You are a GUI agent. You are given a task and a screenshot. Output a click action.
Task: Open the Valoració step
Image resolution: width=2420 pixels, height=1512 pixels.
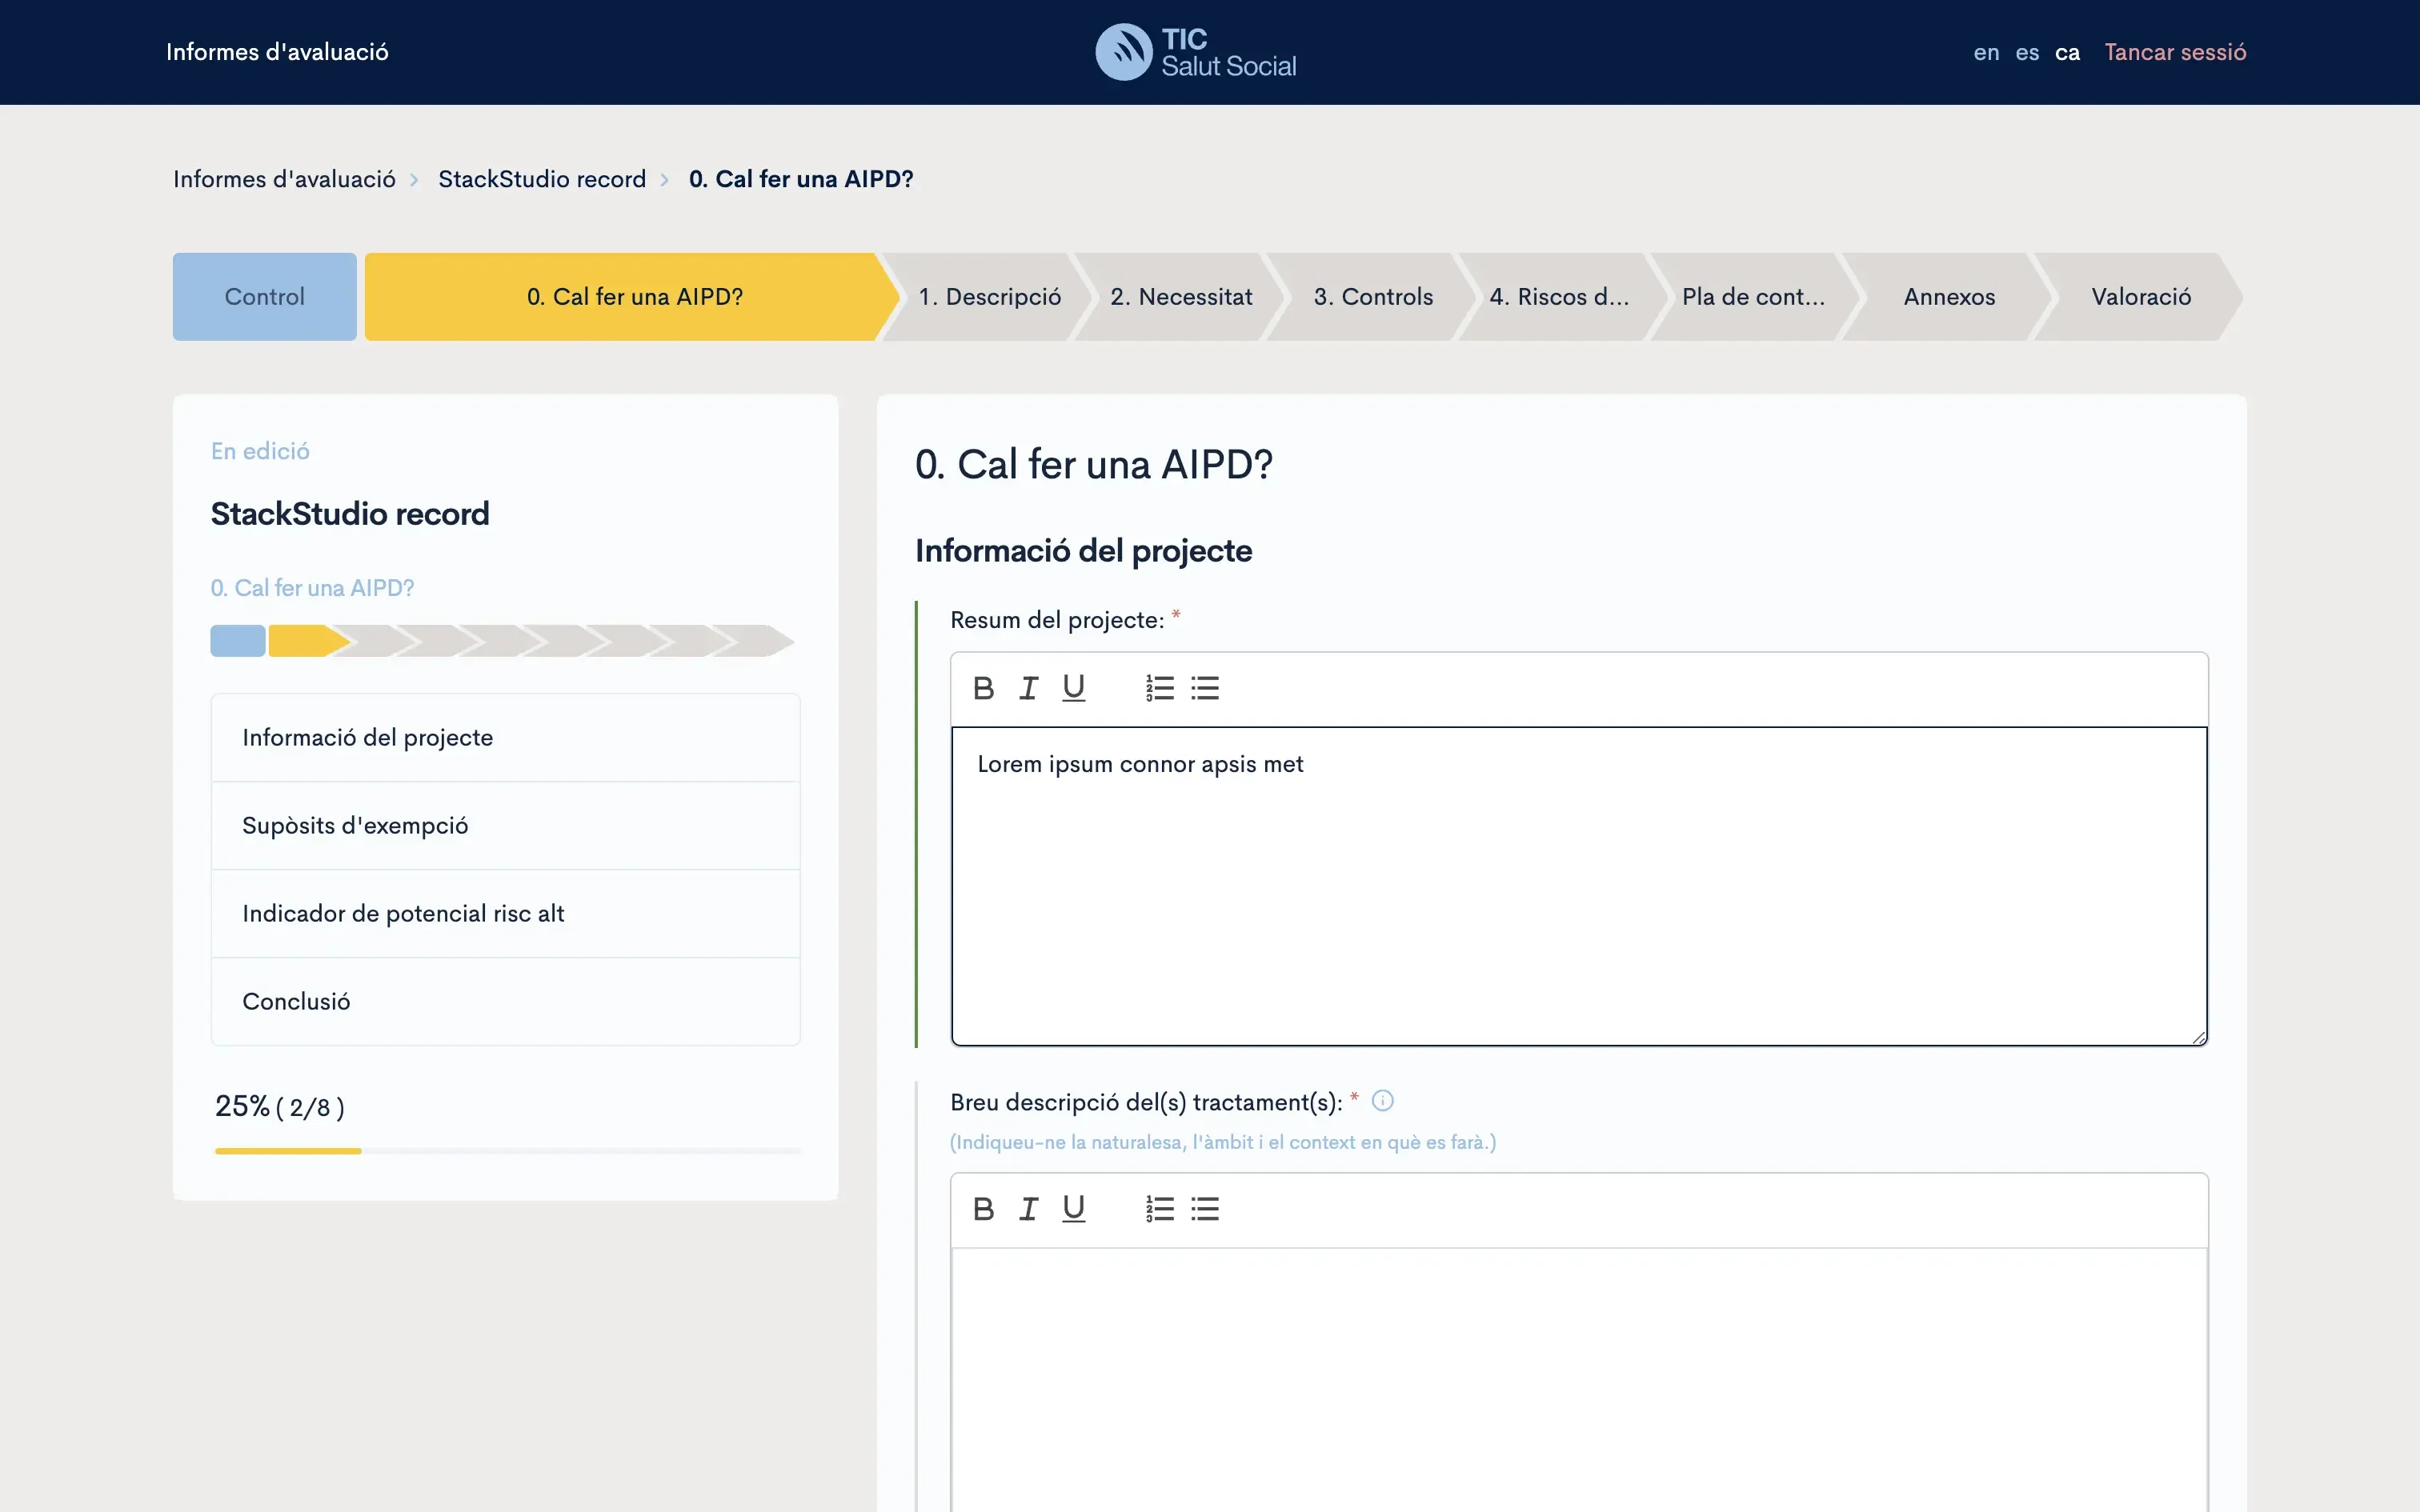click(2141, 297)
